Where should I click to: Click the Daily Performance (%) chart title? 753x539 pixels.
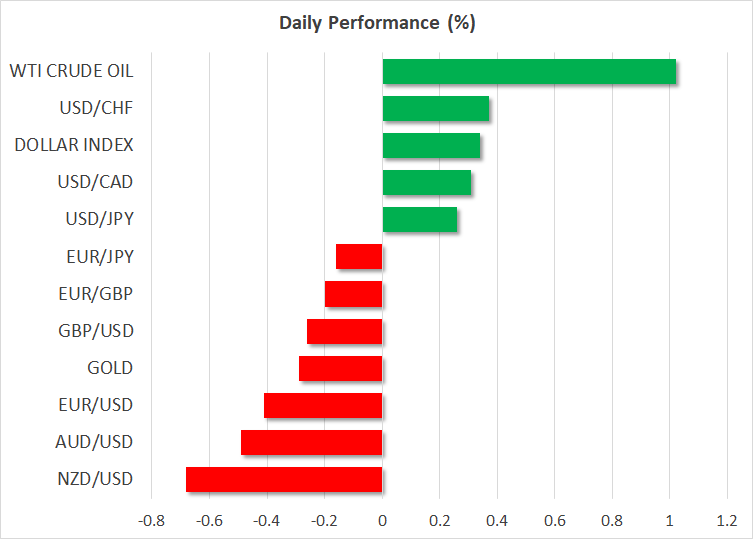[x=376, y=21]
